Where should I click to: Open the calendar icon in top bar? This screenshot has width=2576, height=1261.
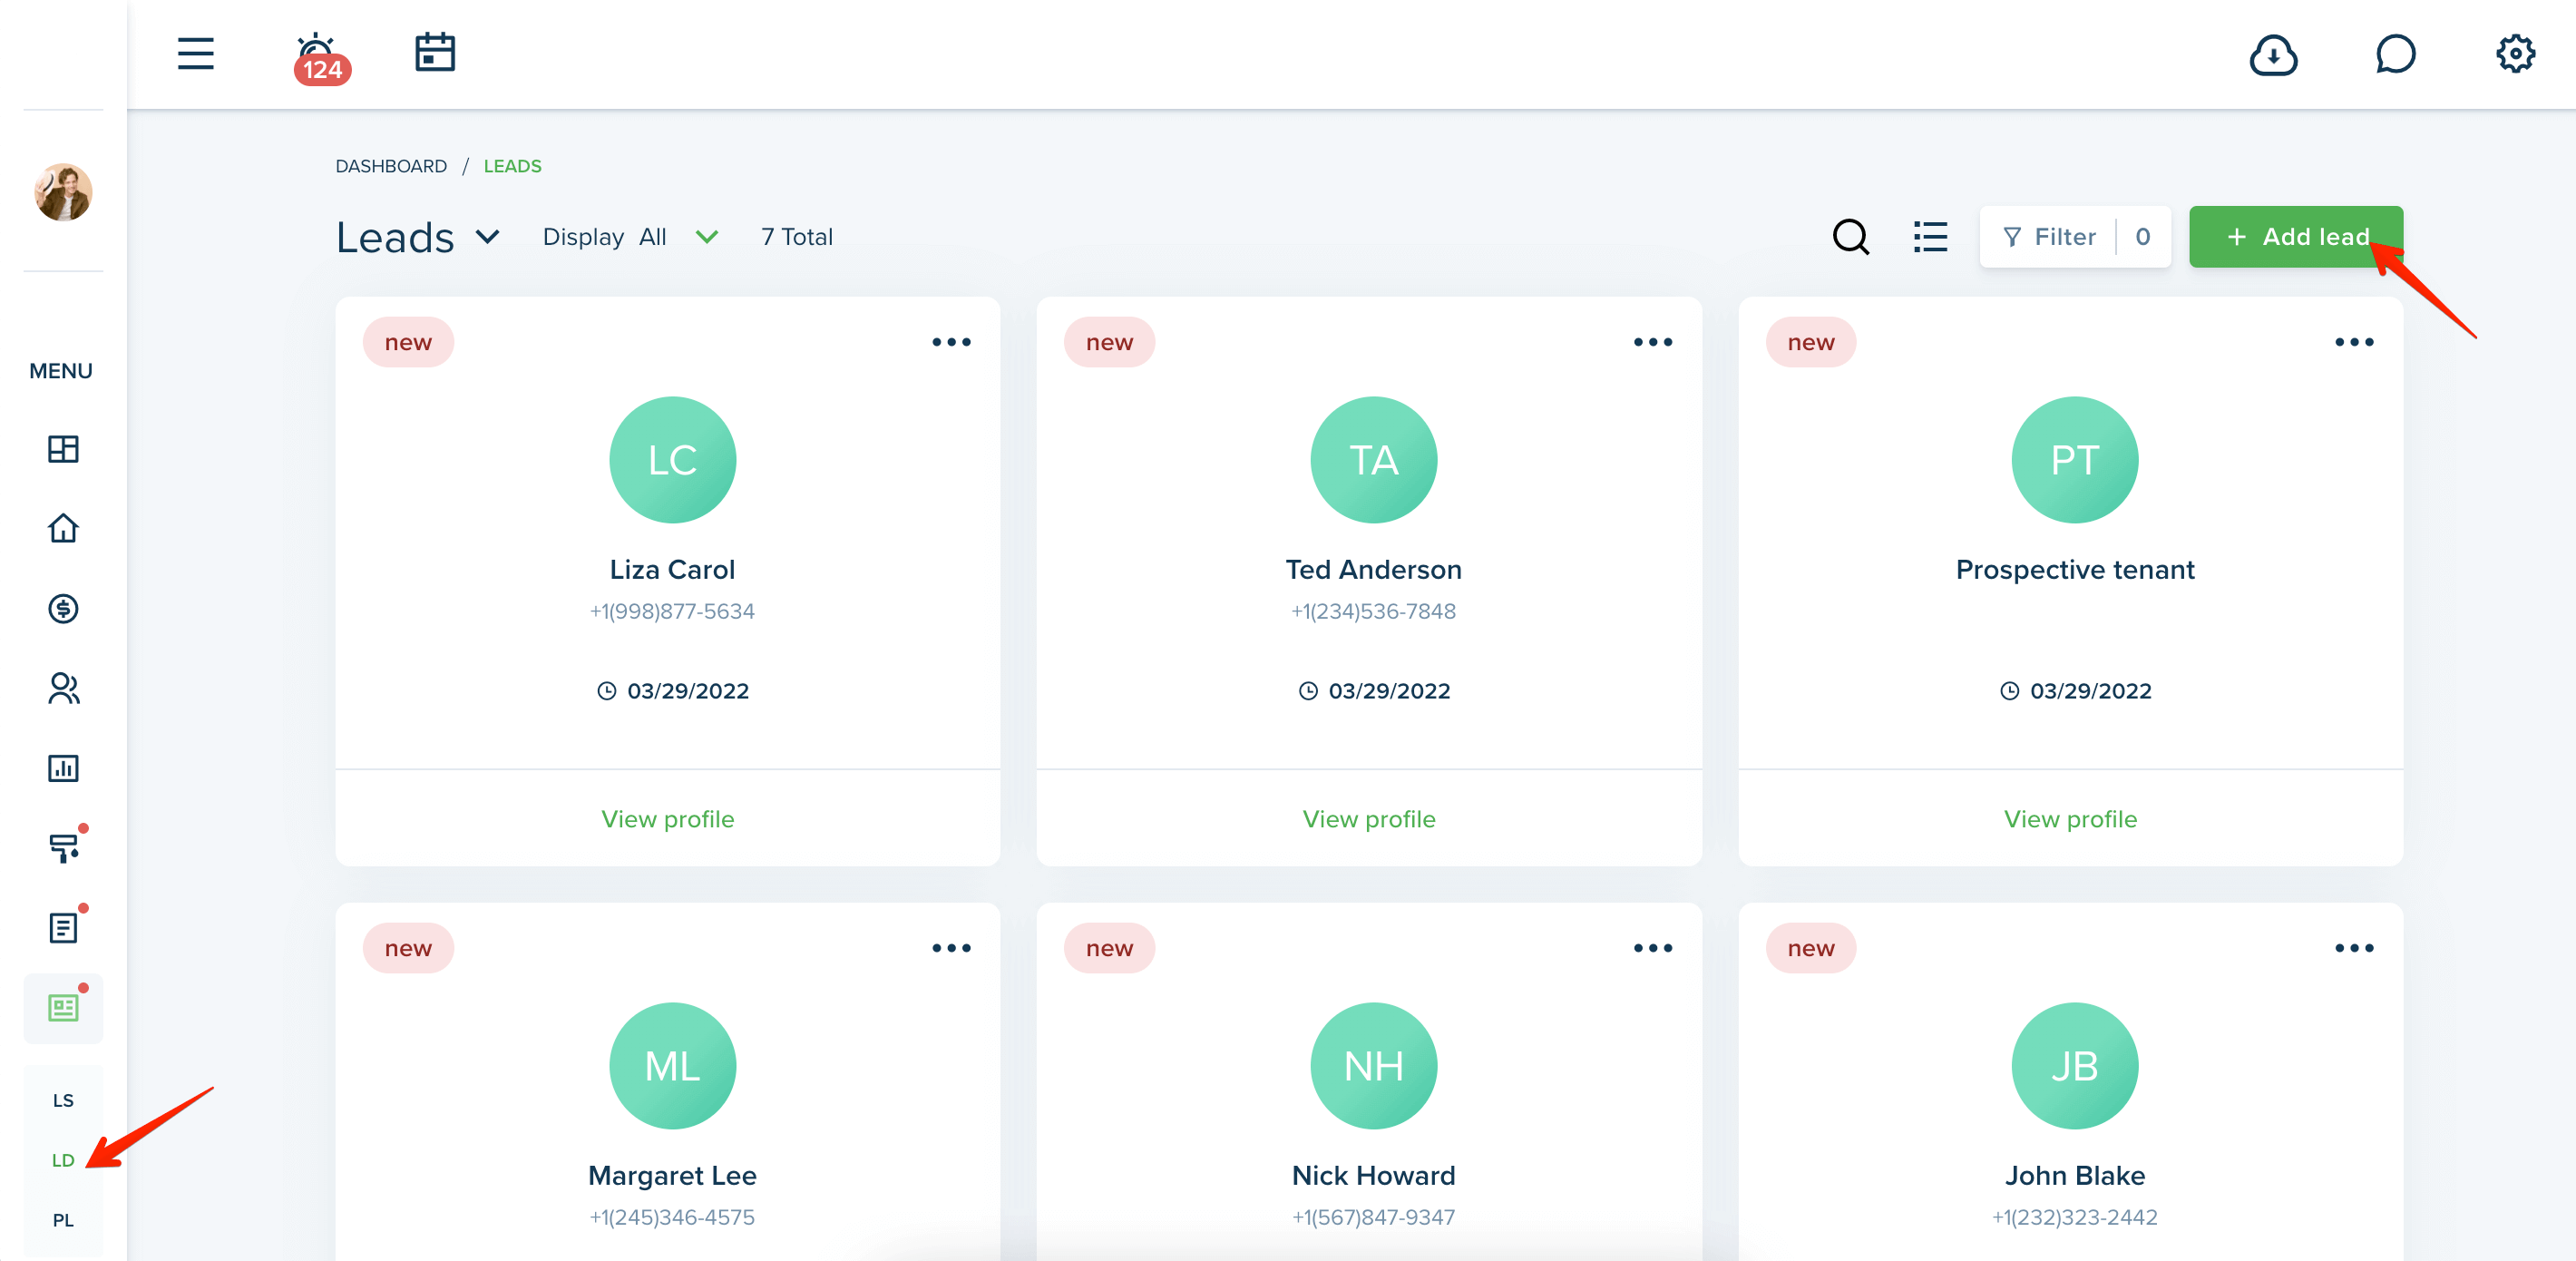(x=435, y=52)
